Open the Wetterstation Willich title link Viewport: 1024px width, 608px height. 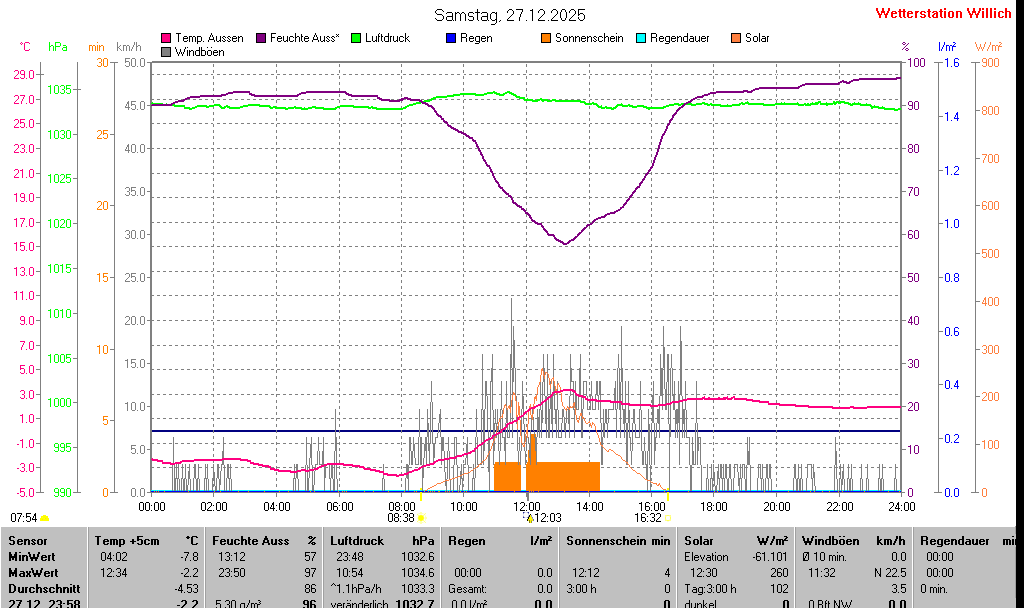943,13
